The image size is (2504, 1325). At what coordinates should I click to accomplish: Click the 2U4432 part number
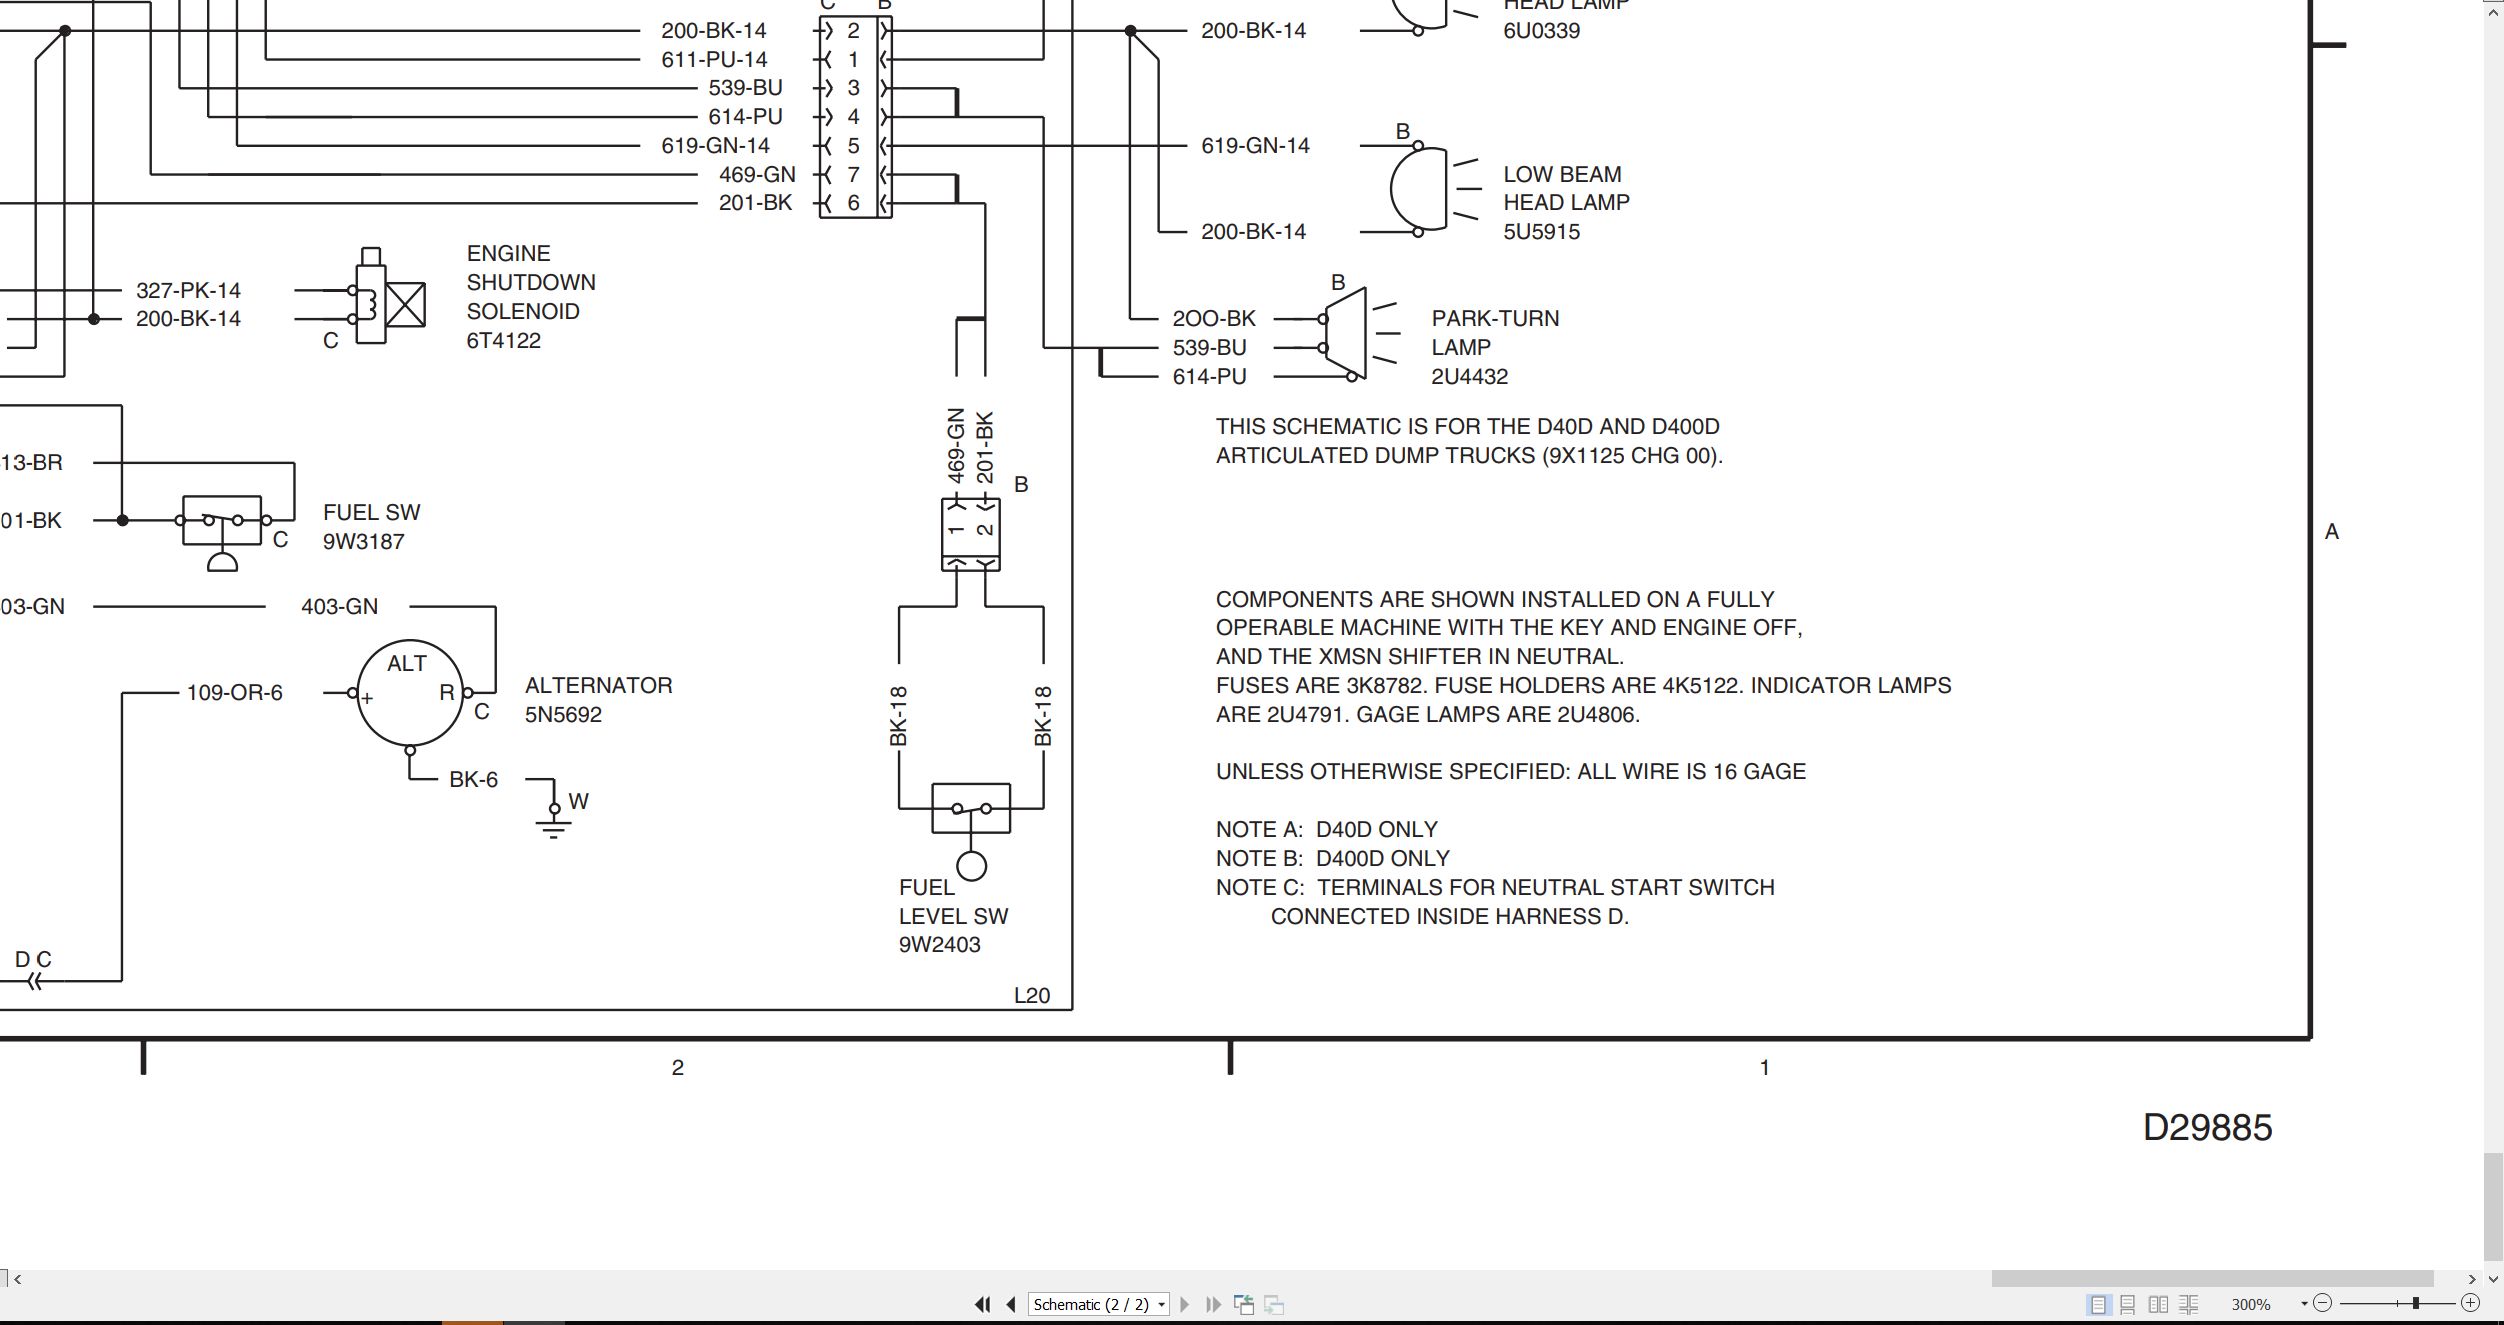(x=1469, y=377)
